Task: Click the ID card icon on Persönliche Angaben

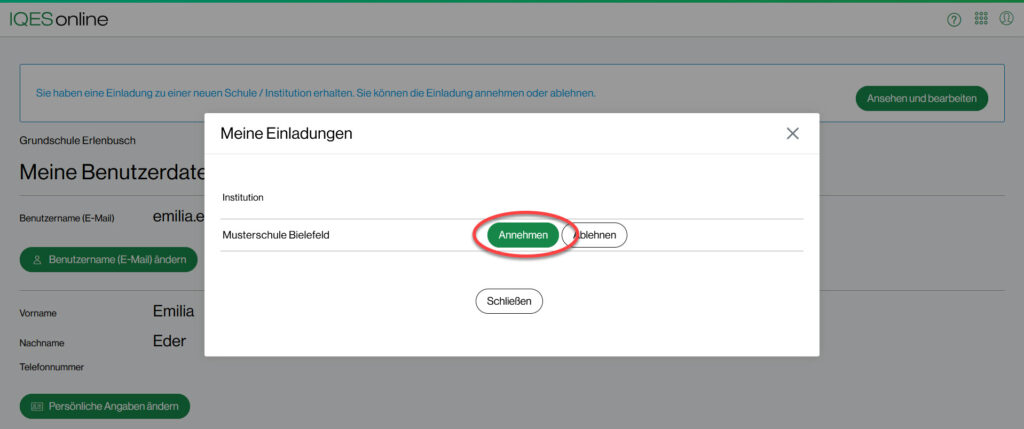Action: (37, 406)
